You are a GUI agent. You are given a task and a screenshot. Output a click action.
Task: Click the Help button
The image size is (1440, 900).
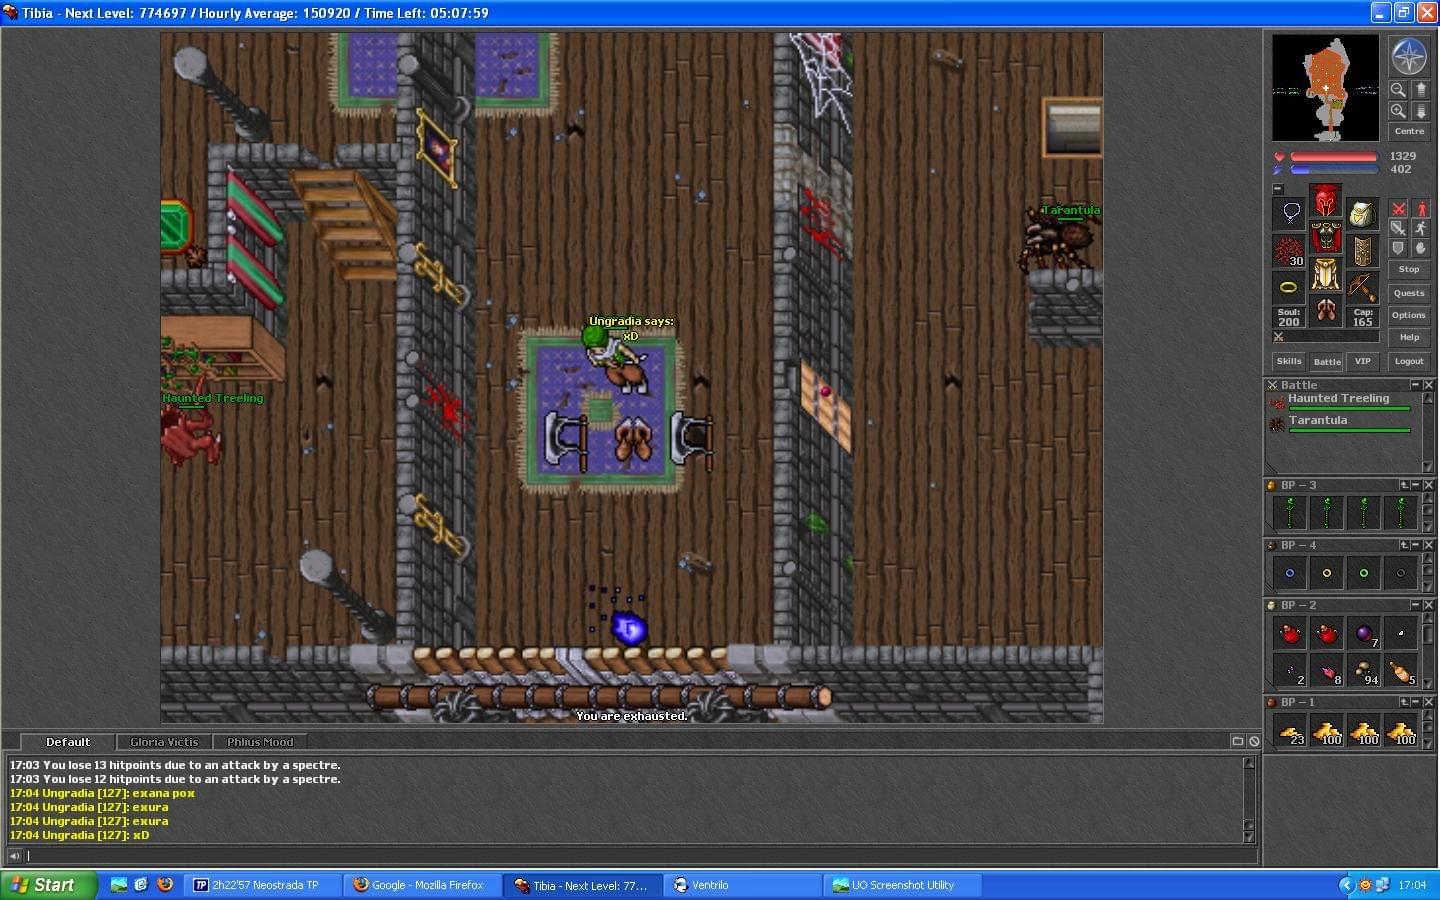[x=1409, y=337]
